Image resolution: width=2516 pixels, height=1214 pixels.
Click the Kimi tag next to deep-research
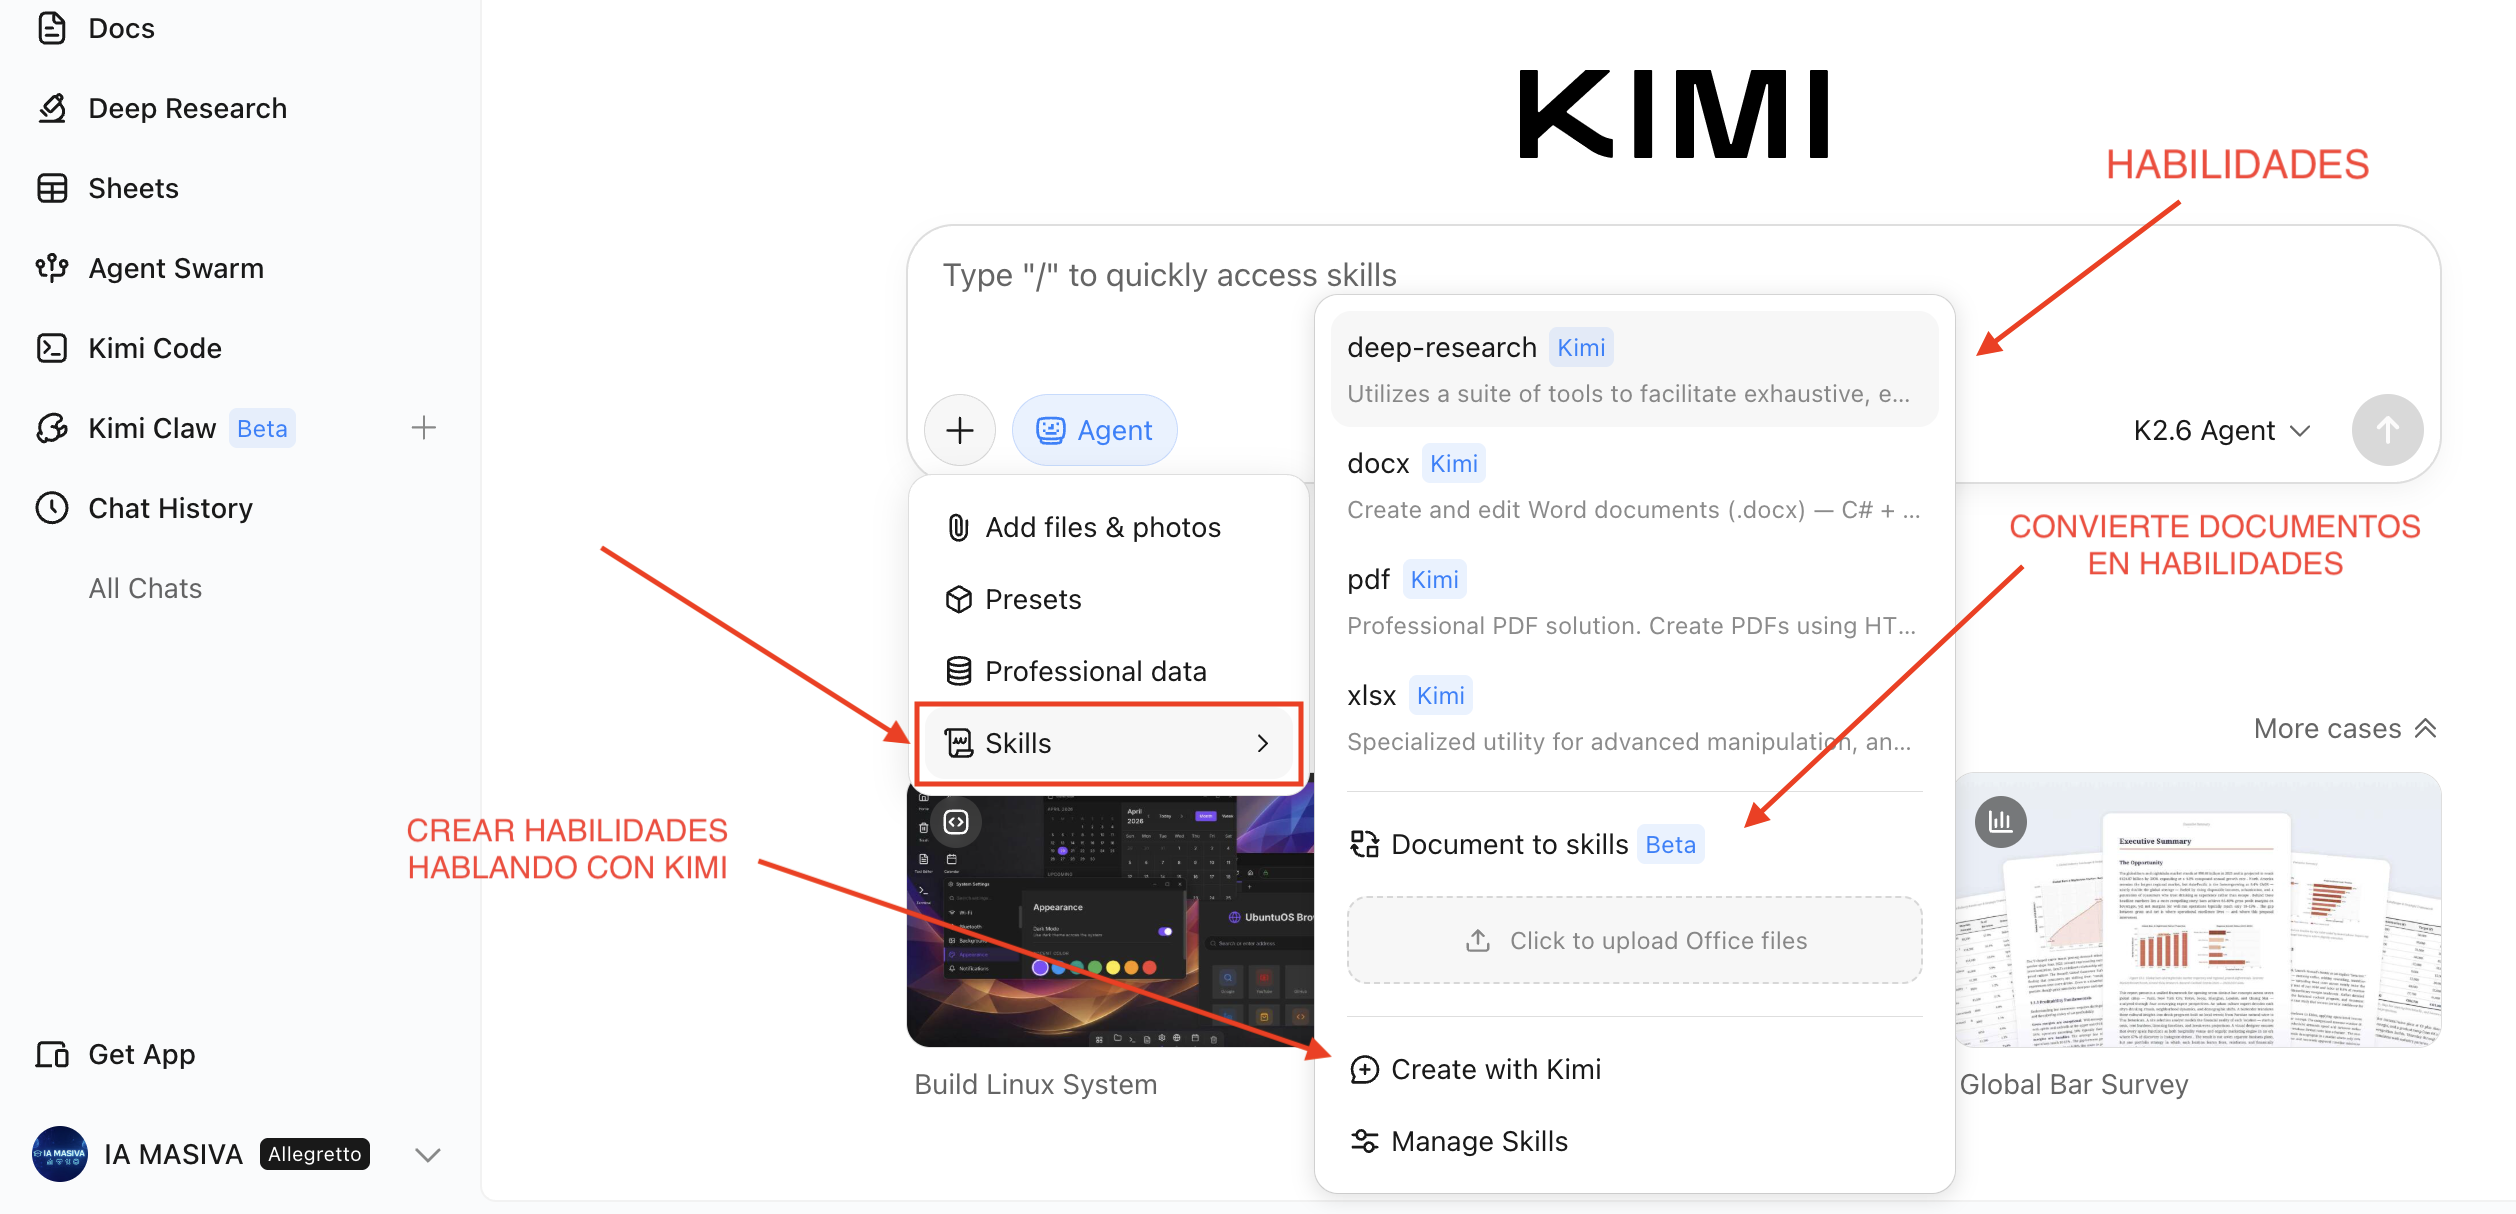[x=1581, y=347]
